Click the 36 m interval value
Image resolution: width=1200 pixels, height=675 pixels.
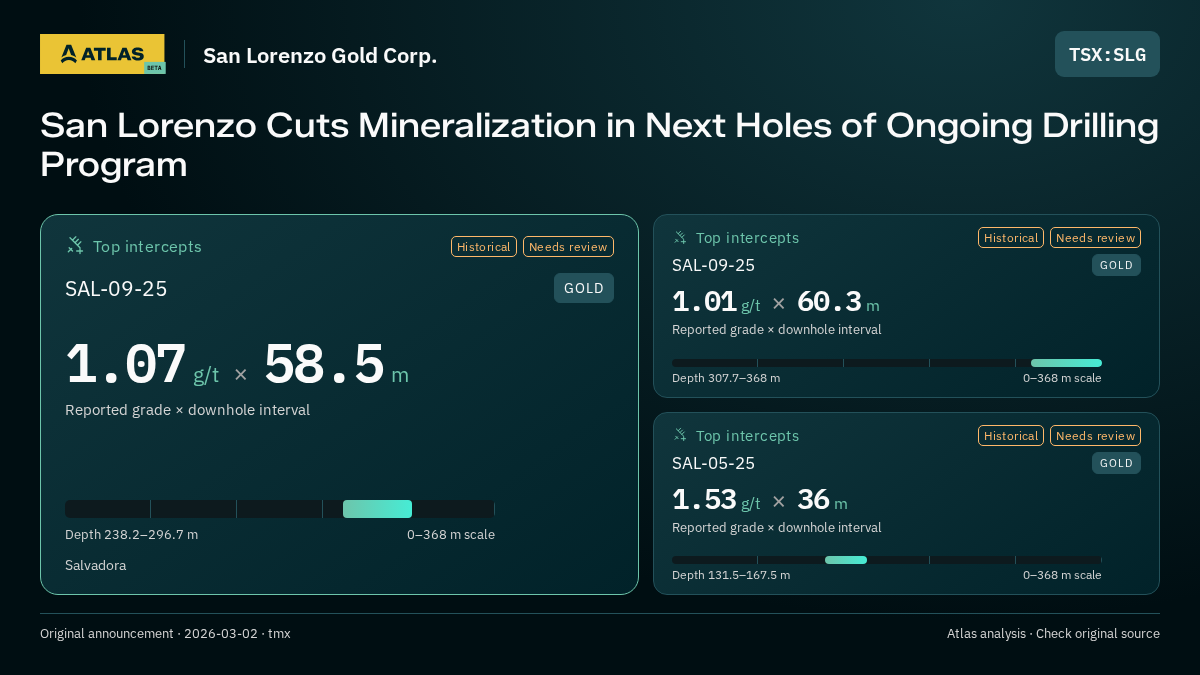(x=822, y=500)
